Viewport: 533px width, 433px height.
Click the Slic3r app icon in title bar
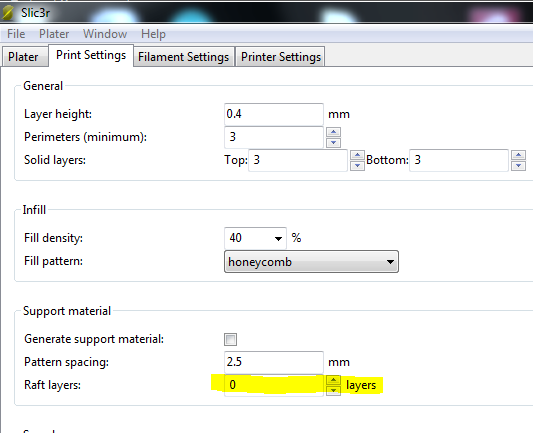tap(8, 13)
